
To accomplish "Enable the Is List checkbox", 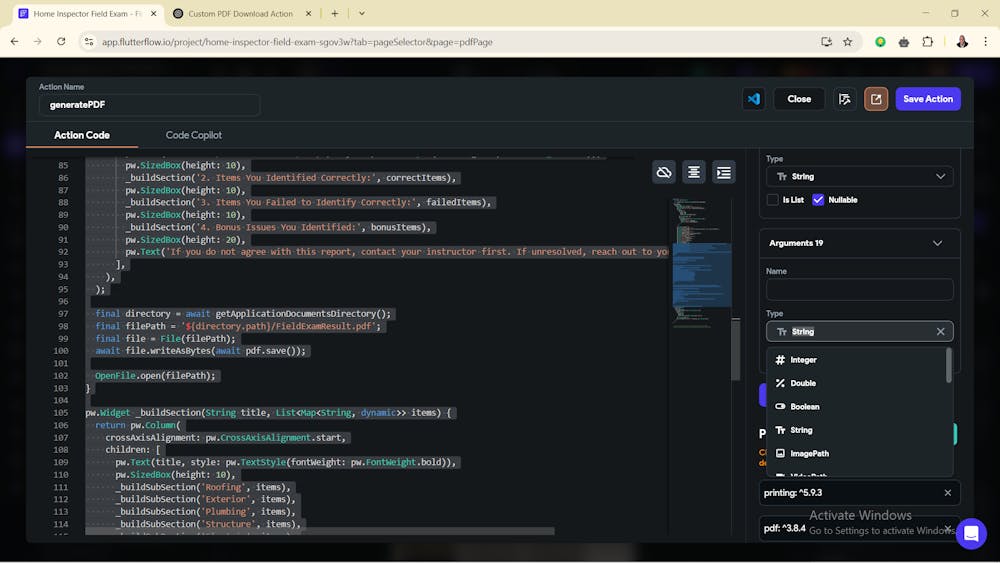I will pyautogui.click(x=772, y=200).
